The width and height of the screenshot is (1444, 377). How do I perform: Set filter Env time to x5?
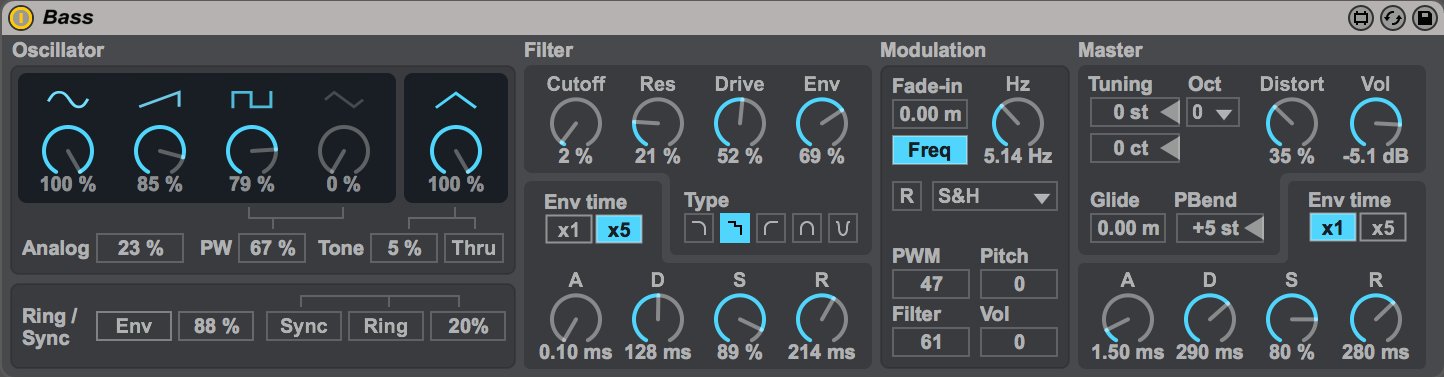click(x=618, y=229)
